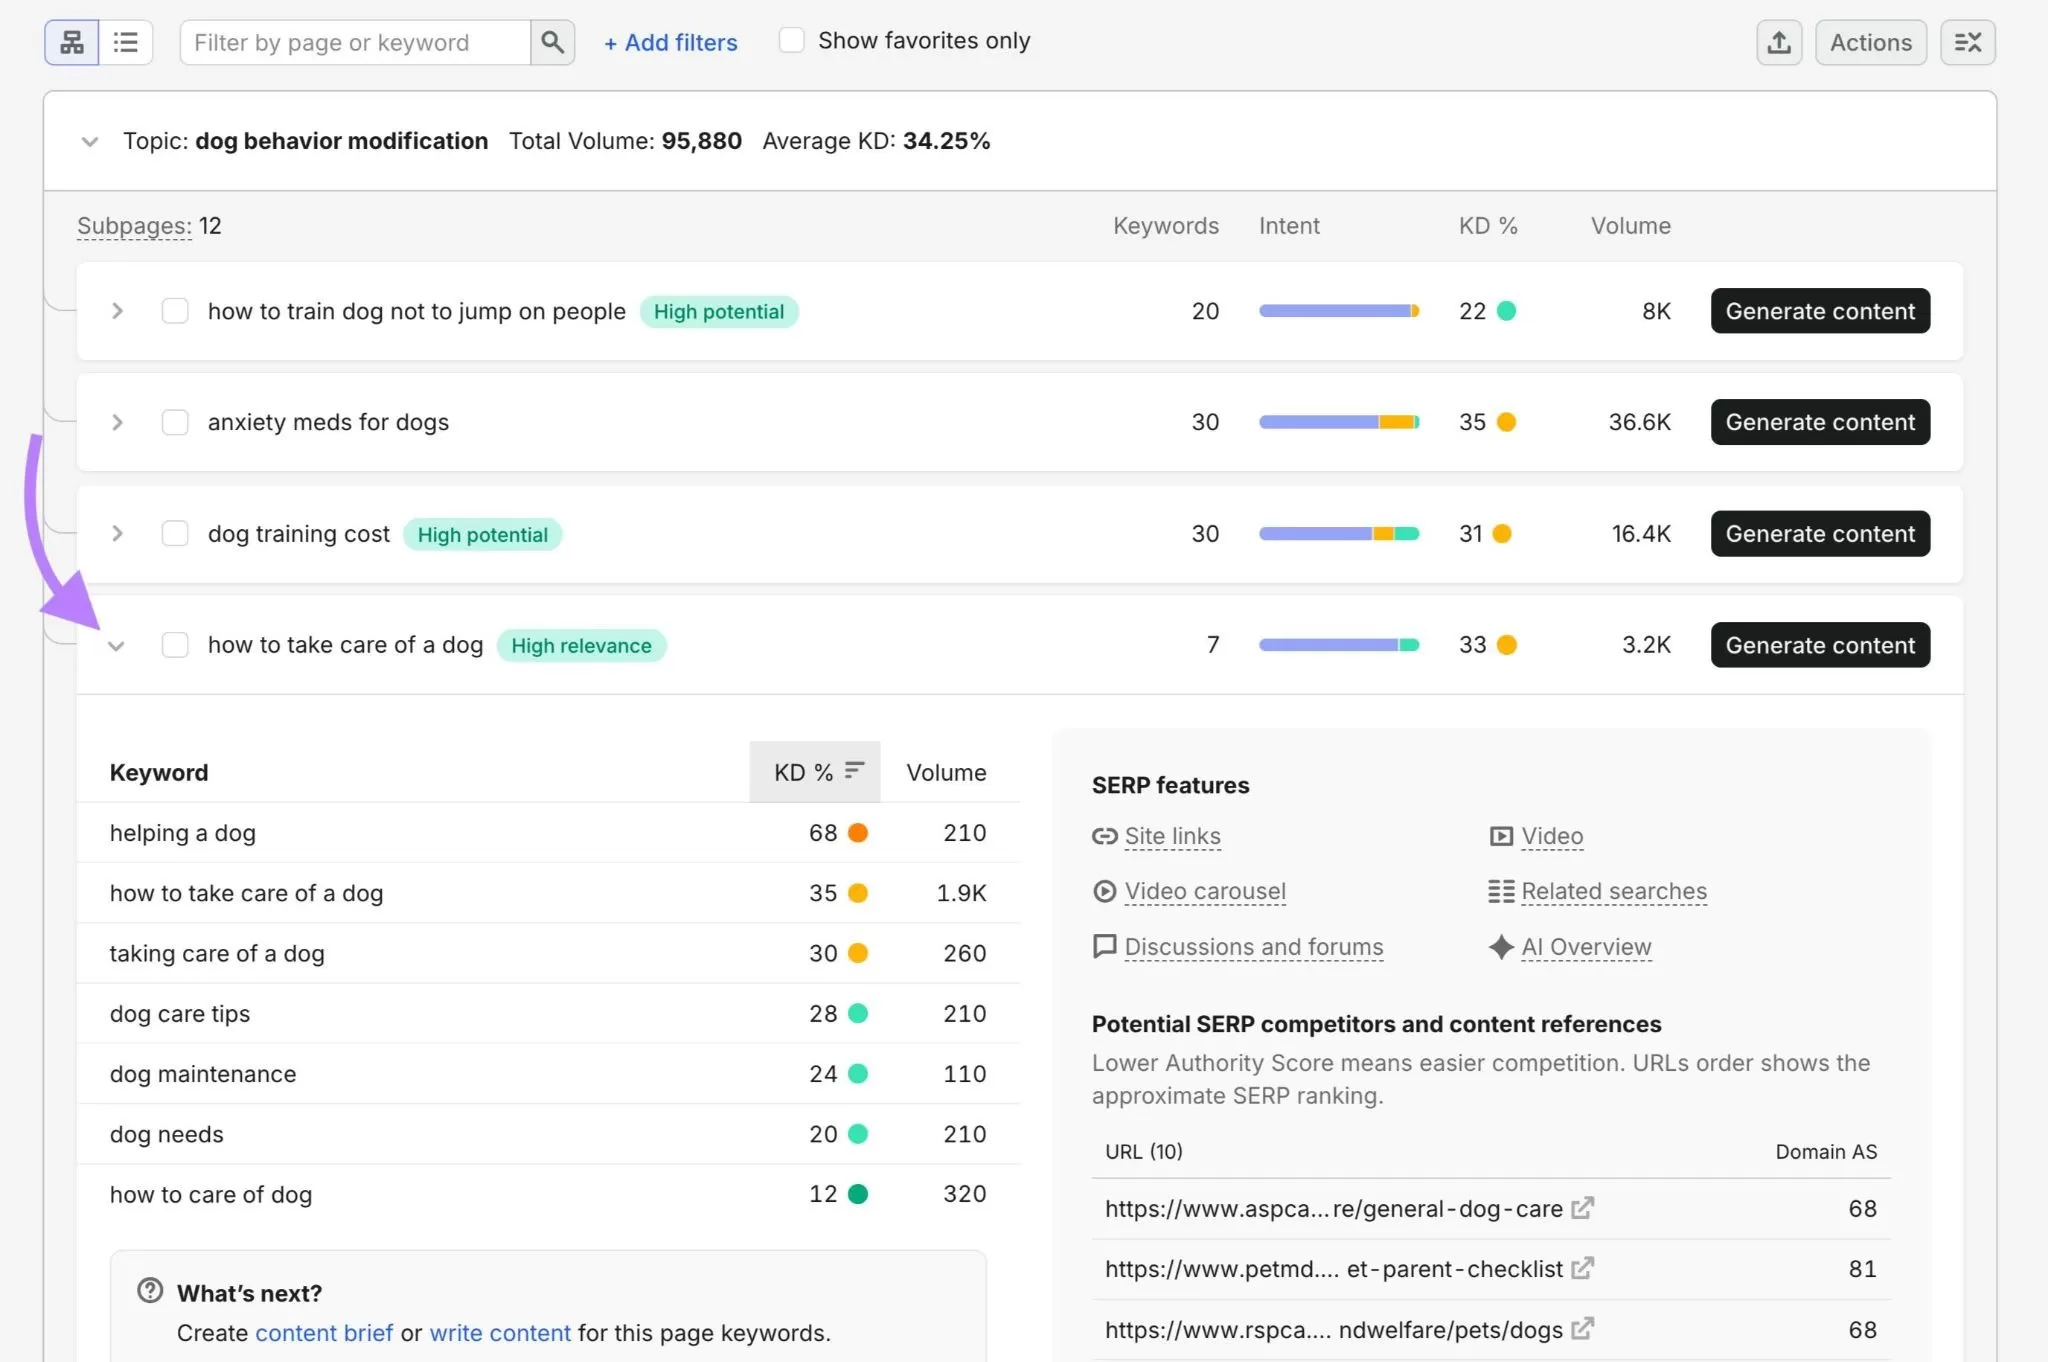Check the 'how to take care of a dog' subpage row
Viewport: 2048px width, 1362px height.
pos(175,645)
